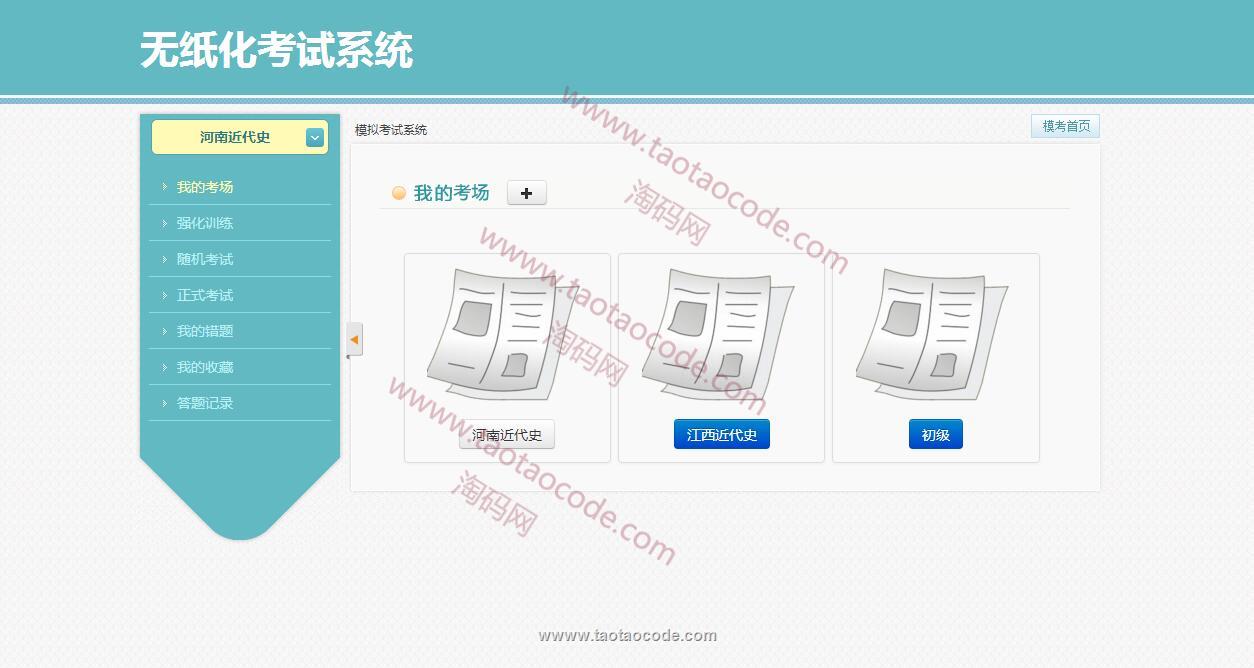Open the 河南近代史 subject dropdown arrow
The height and width of the screenshot is (668, 1254).
(315, 138)
